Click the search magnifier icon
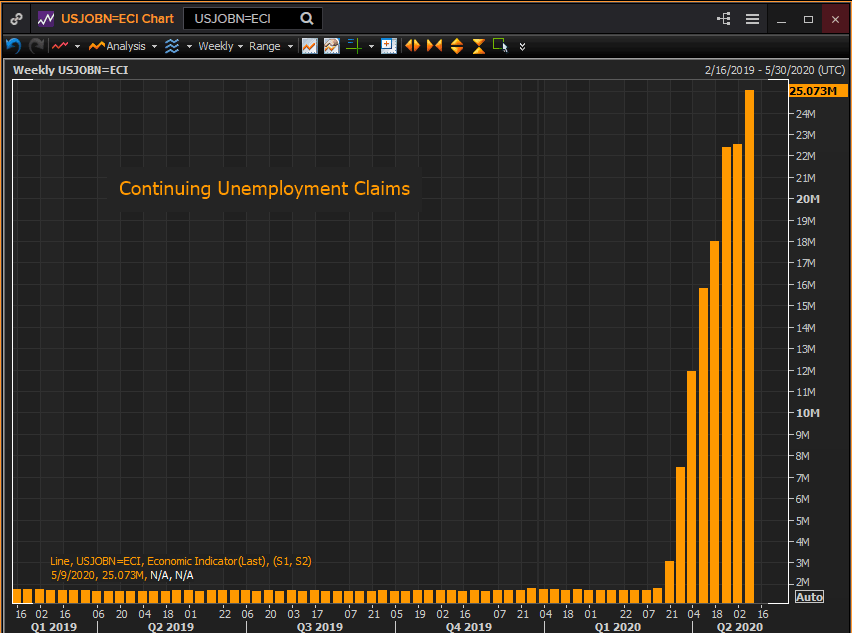 (307, 18)
